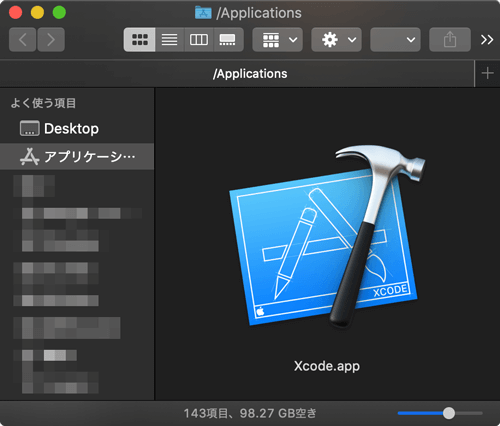The width and height of the screenshot is (500, 426).
Task: Switch to gallery view
Action: pyautogui.click(x=228, y=40)
